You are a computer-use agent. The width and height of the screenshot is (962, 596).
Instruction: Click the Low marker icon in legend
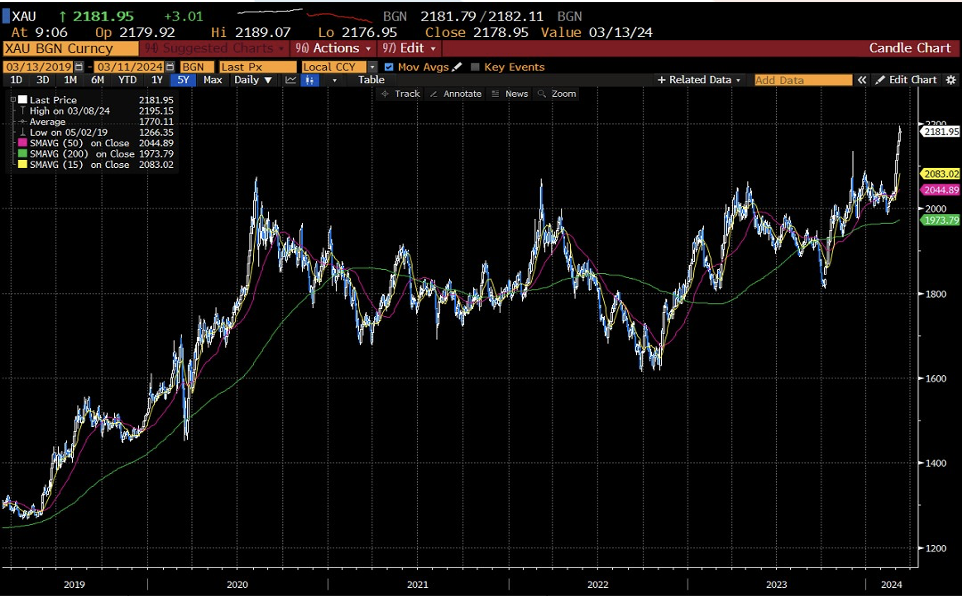[23, 132]
